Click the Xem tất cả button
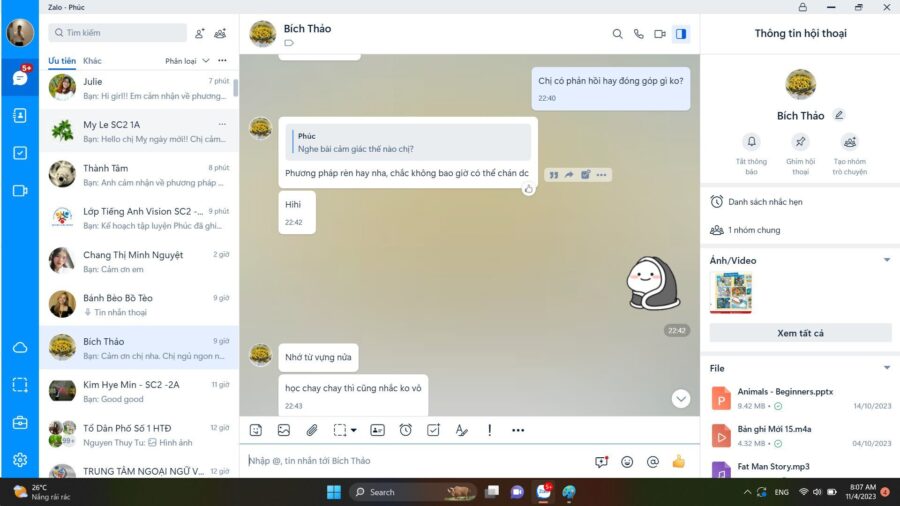 (x=800, y=333)
